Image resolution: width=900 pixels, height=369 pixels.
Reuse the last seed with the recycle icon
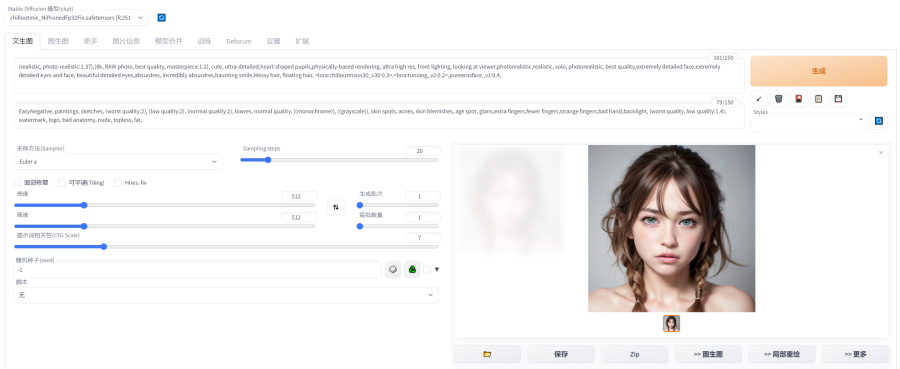tap(412, 269)
